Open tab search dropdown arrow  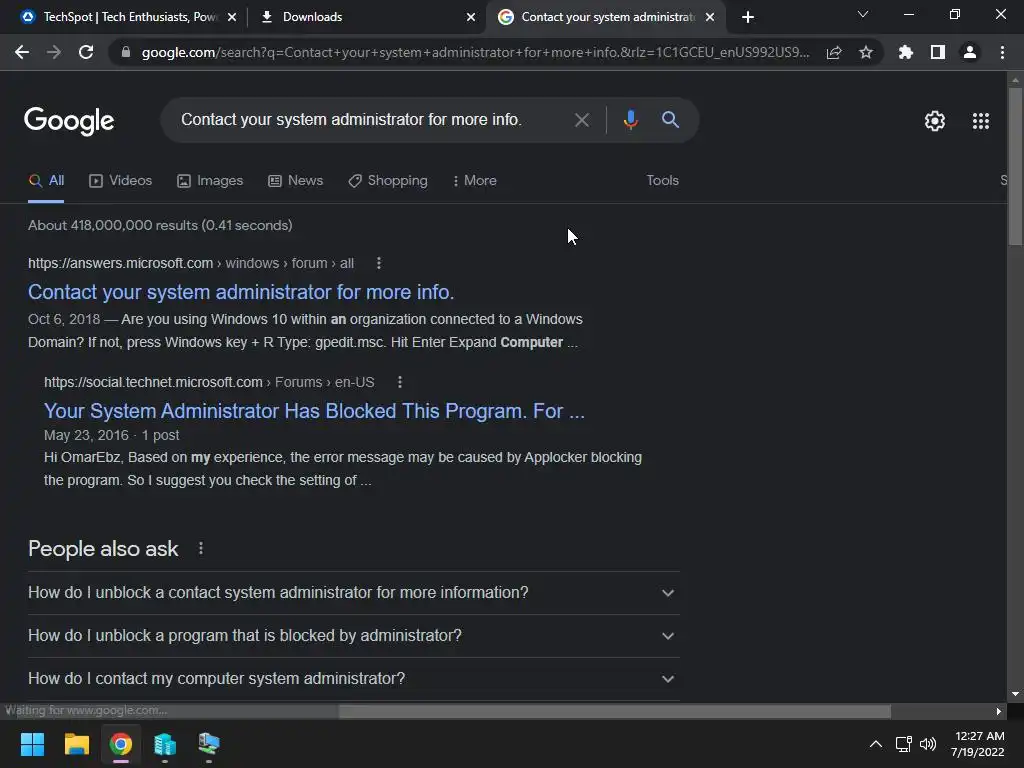863,14
